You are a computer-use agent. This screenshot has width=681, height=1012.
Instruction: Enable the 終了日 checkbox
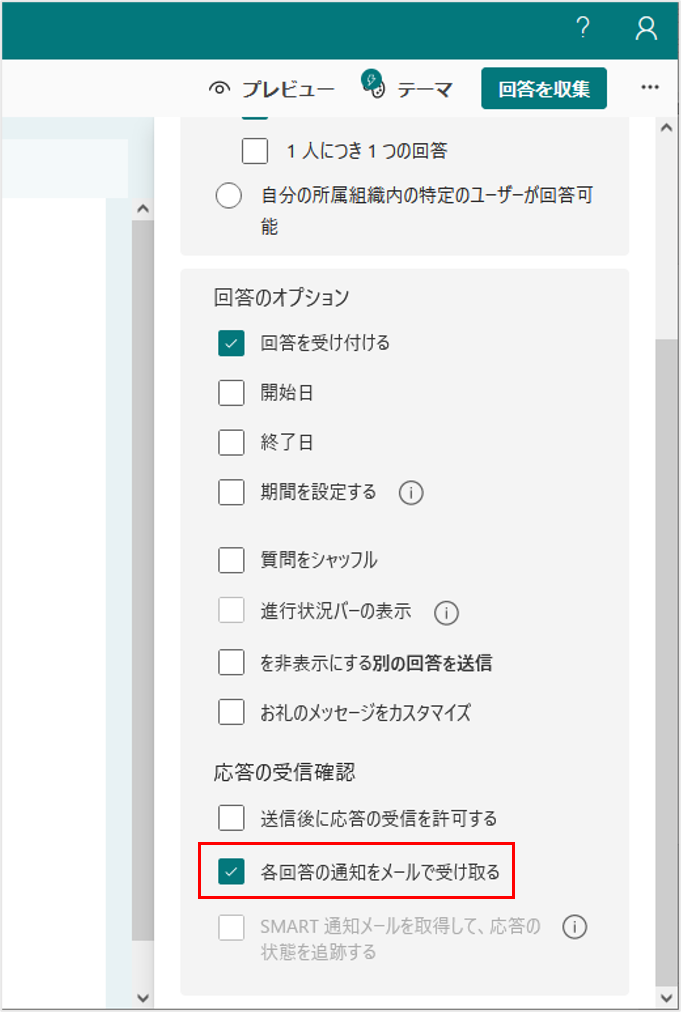click(232, 442)
